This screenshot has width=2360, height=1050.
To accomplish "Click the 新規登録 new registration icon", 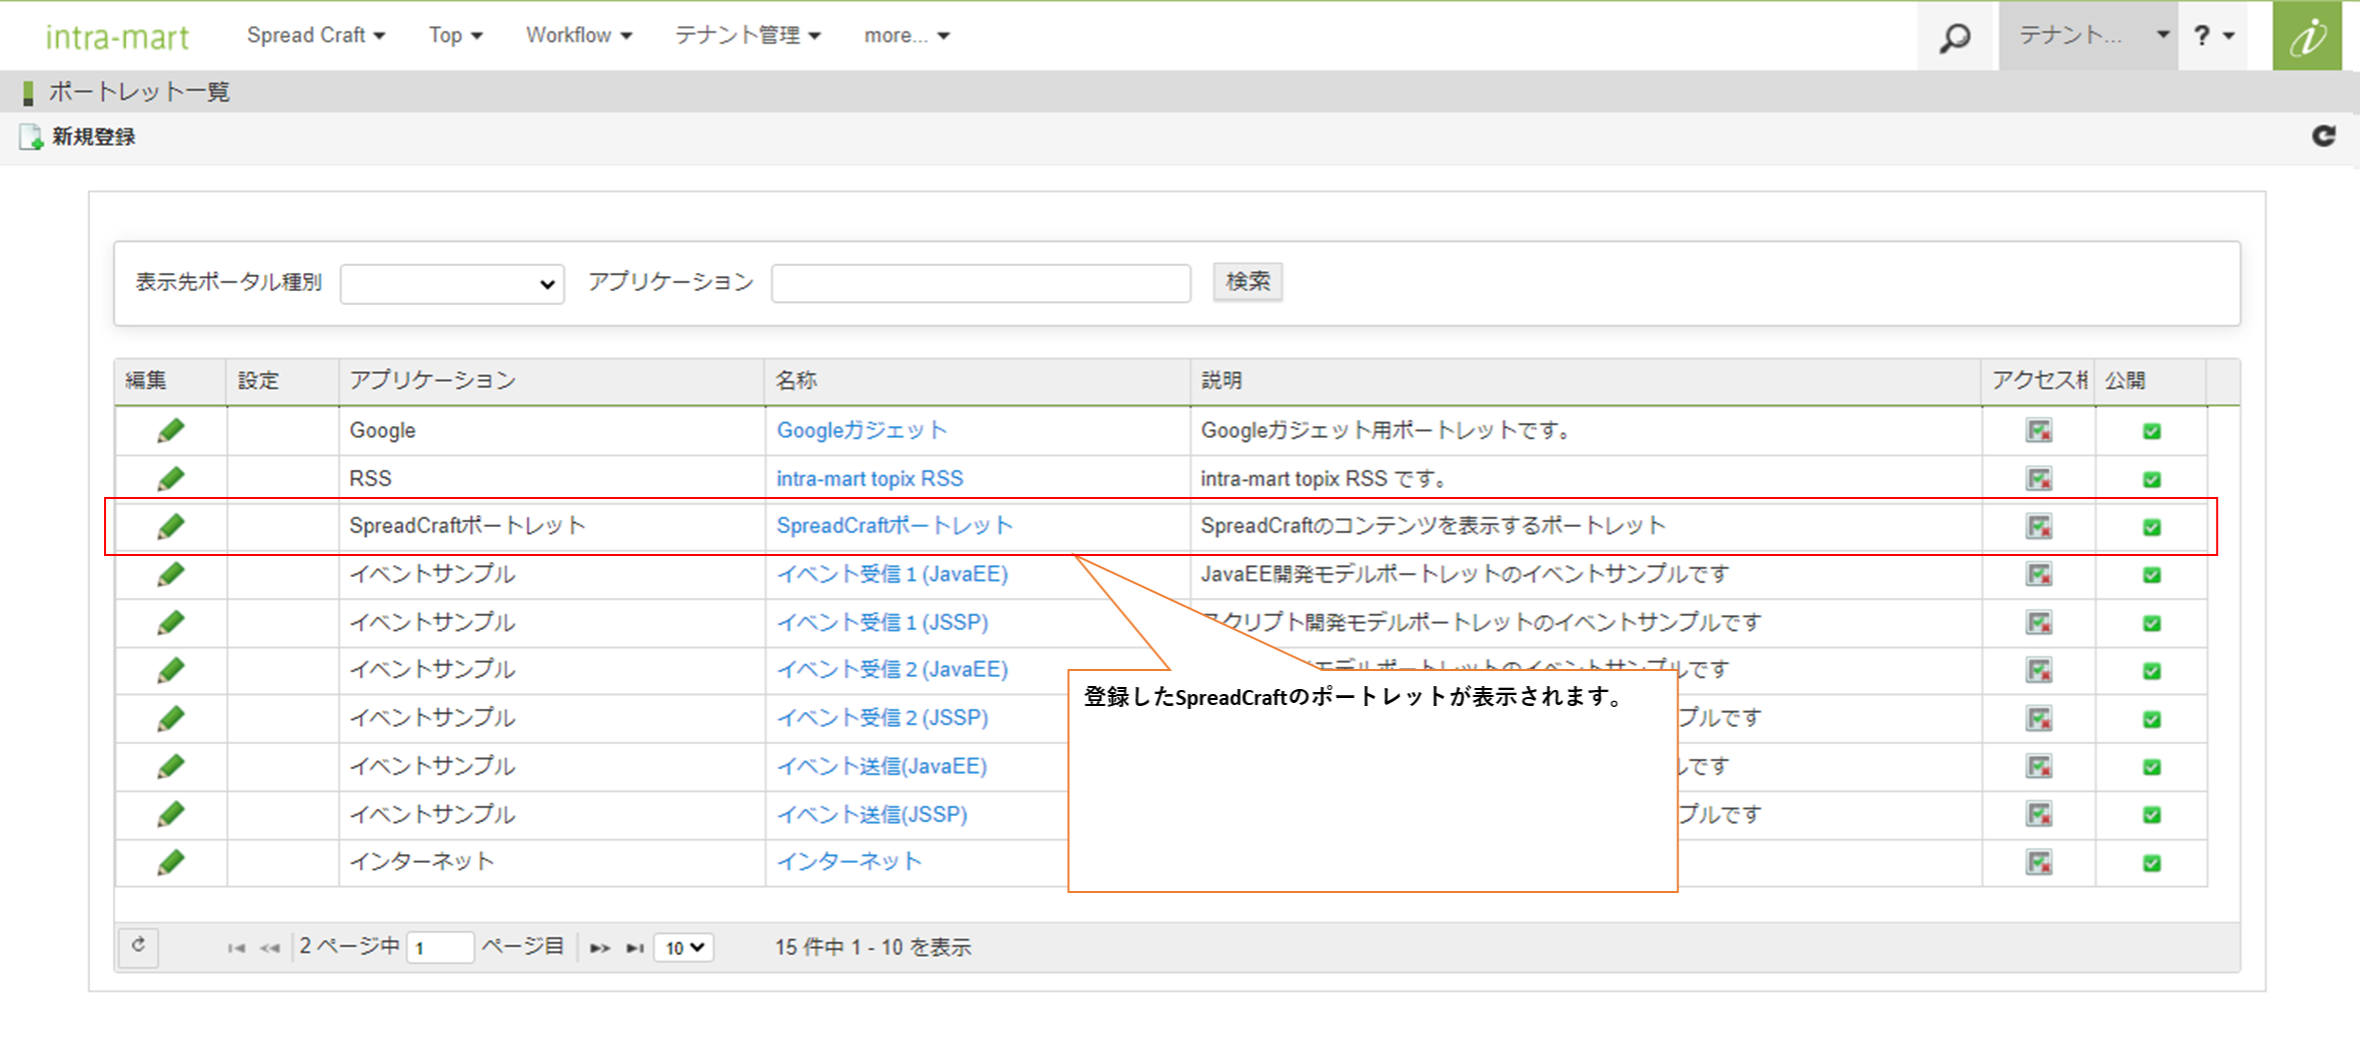I will 31,137.
